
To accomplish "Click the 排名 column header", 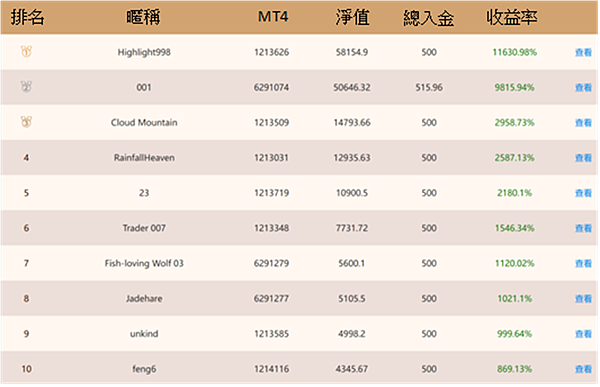I will pyautogui.click(x=27, y=17).
